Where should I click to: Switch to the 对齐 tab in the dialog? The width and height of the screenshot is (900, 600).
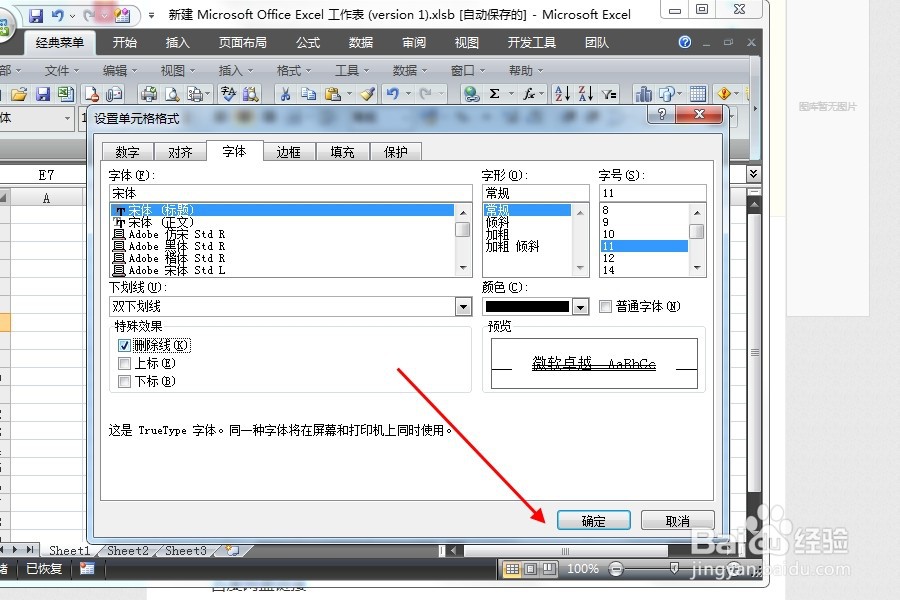pos(180,152)
